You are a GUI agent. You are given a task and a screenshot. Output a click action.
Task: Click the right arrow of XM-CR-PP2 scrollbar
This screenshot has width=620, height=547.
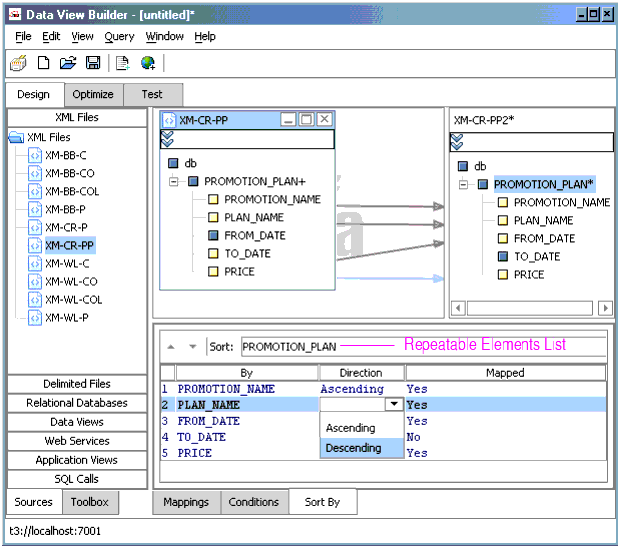605,308
